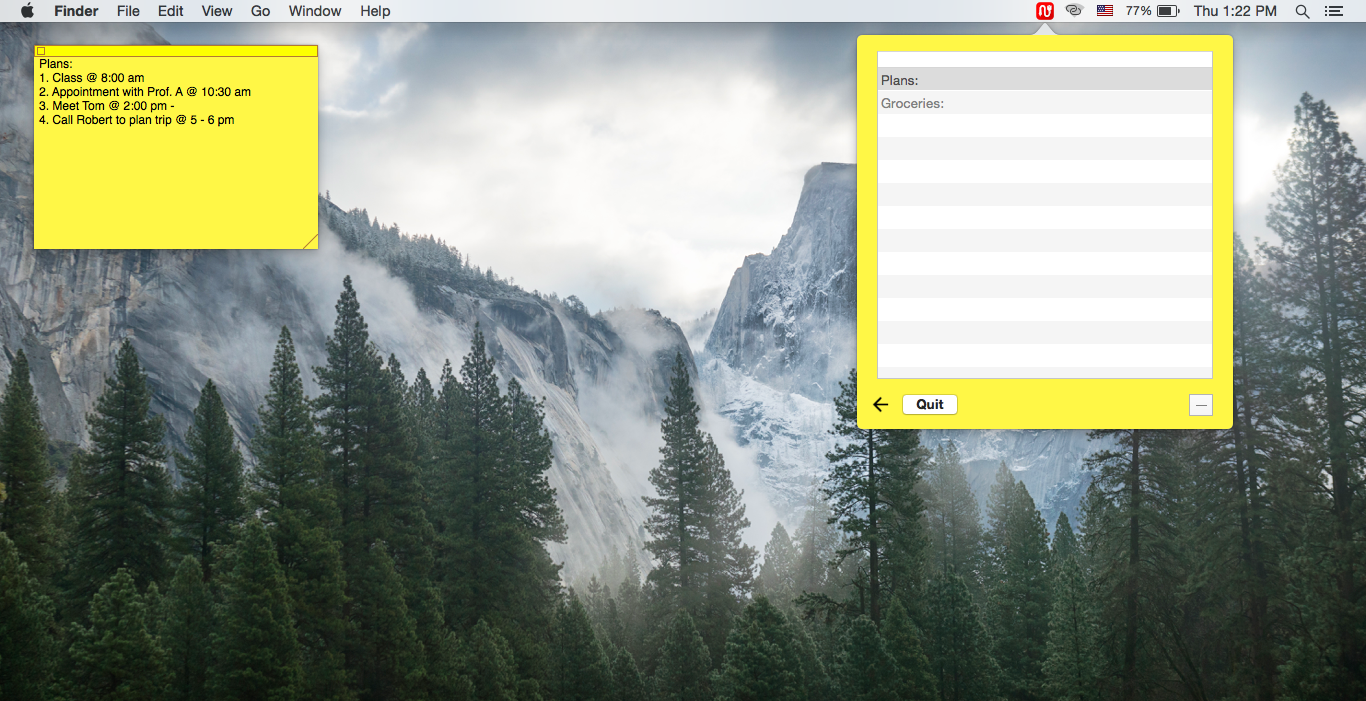1366x701 pixels.
Task: Click the battery 77% indicator
Action: [x=1152, y=11]
